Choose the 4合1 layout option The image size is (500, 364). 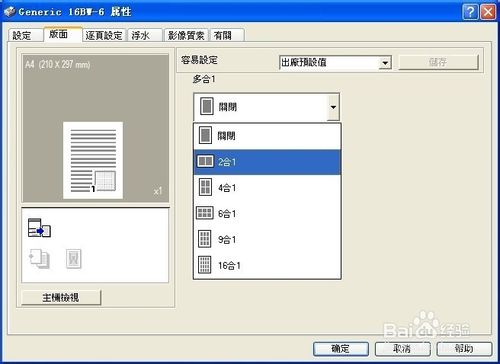tap(267, 188)
